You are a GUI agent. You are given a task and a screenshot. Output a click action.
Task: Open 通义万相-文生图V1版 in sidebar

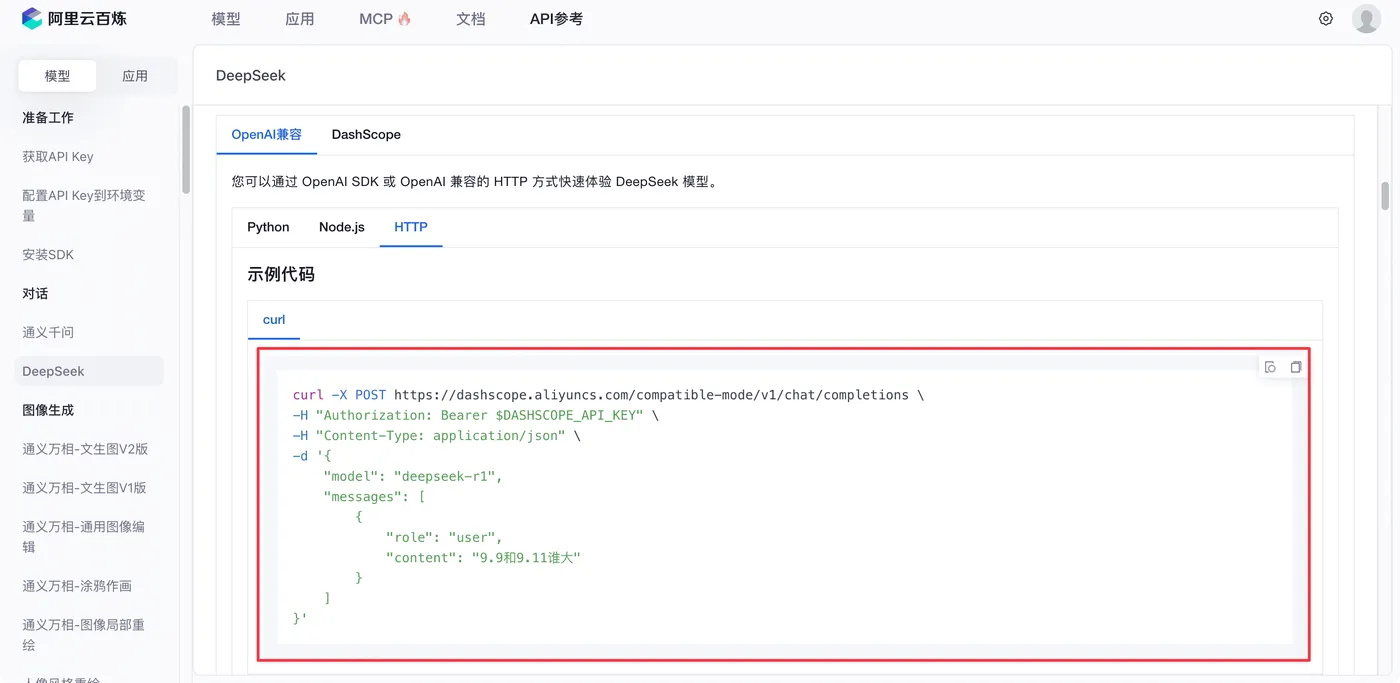pyautogui.click(x=85, y=488)
